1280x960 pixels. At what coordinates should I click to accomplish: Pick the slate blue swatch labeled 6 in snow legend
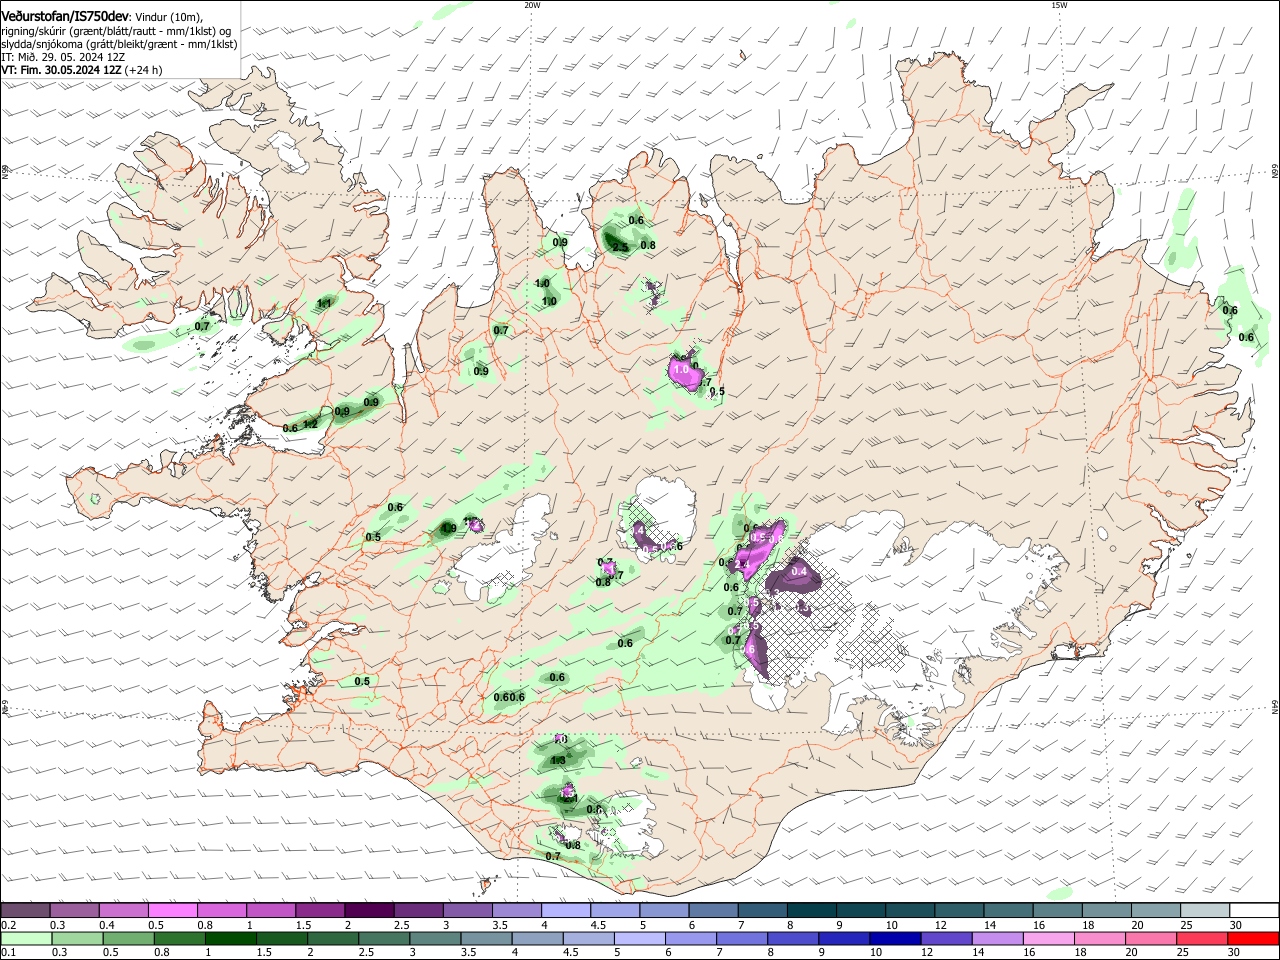pos(714,910)
